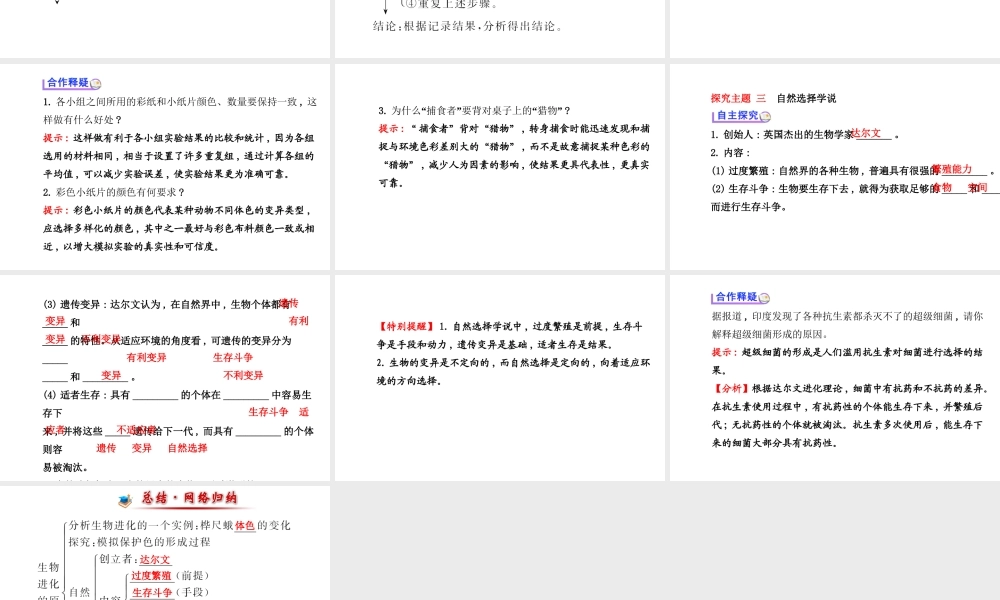The image size is (1000, 600).
Task: Click '2. 内容:' on the natural selection slide
Action: pyautogui.click(x=731, y=153)
